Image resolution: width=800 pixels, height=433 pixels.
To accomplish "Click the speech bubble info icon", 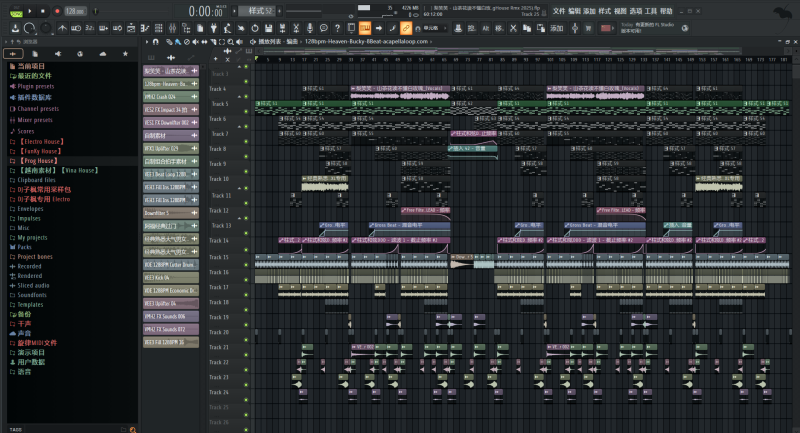I will click(323, 29).
